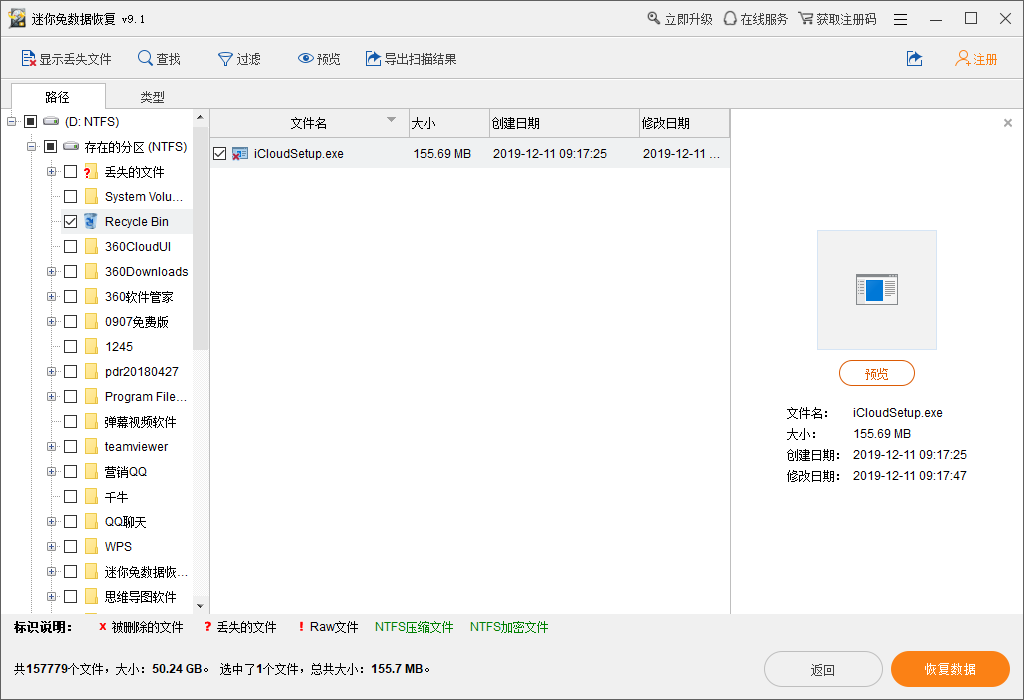This screenshot has height=700, width=1024.
Task: Switch to the 路径 (Path) tab
Action: (x=58, y=97)
